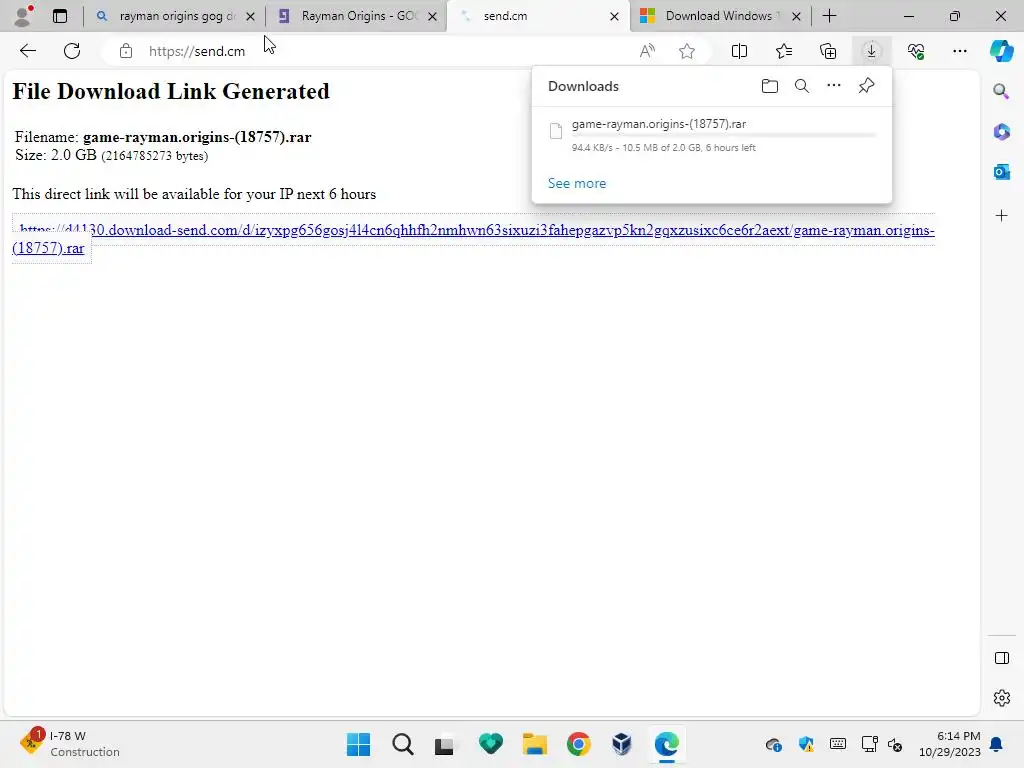Open the Edge profile icon

pos(23,16)
